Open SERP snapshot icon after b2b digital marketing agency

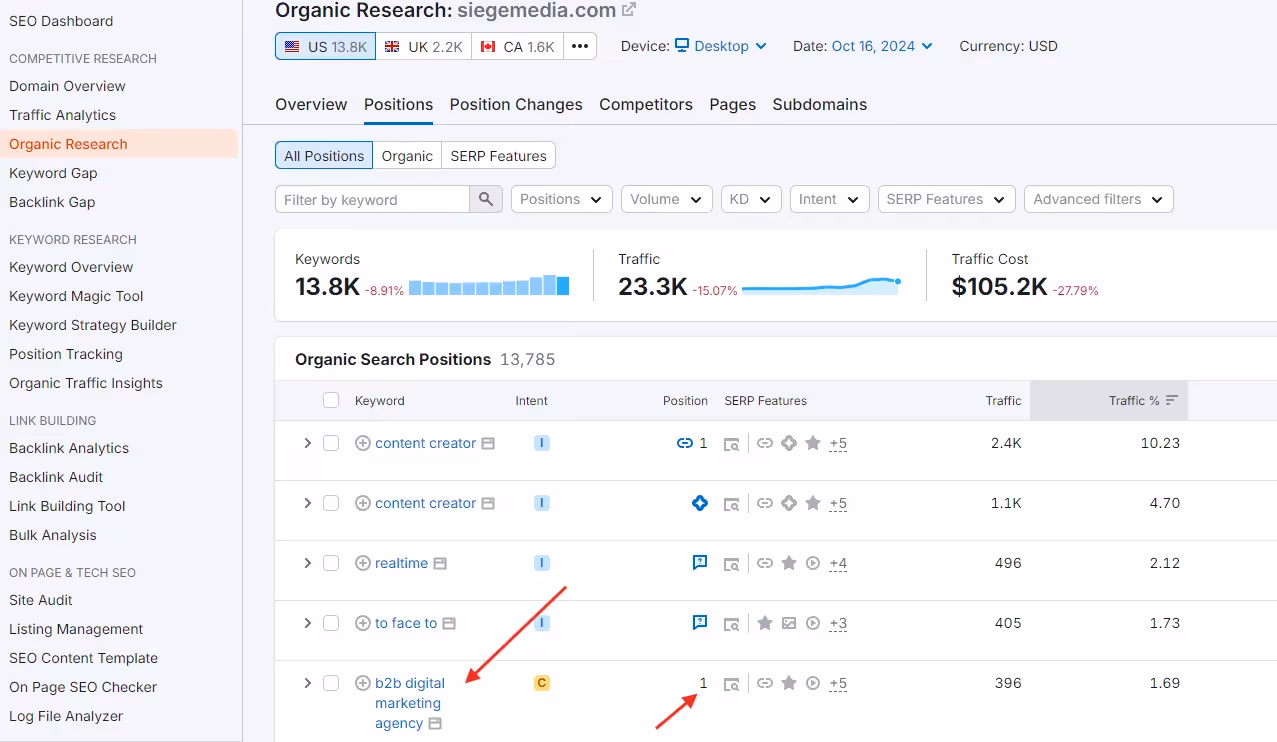(435, 723)
